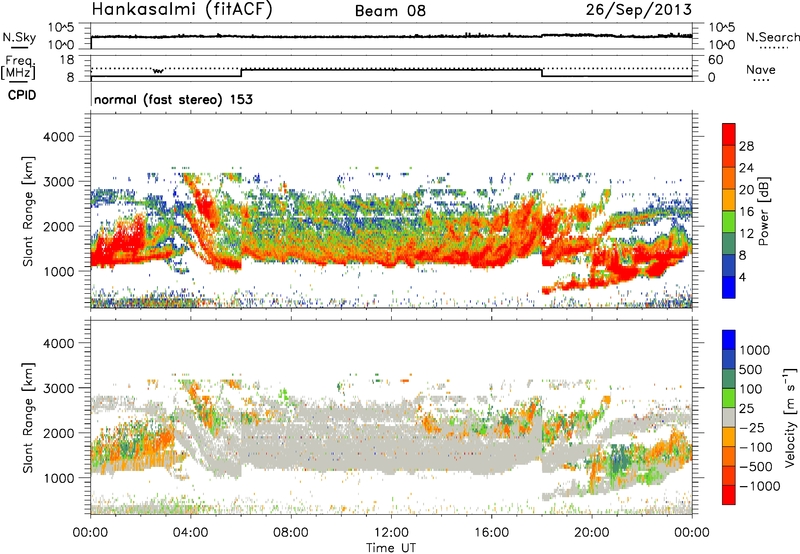Click Slant Range label of velocity panel

click(28, 418)
